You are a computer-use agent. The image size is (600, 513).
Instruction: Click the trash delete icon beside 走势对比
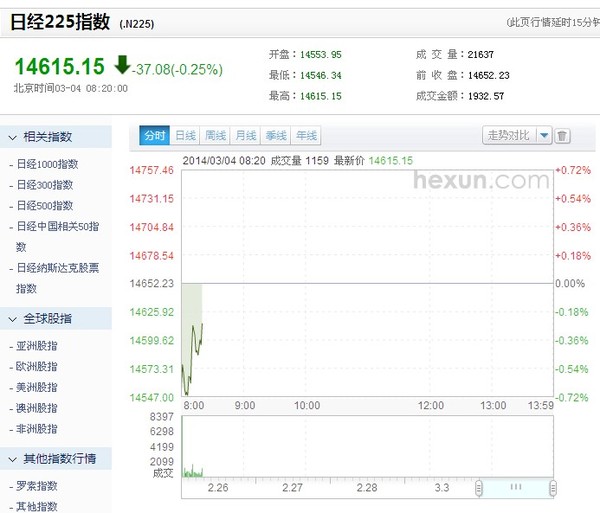pyautogui.click(x=563, y=136)
